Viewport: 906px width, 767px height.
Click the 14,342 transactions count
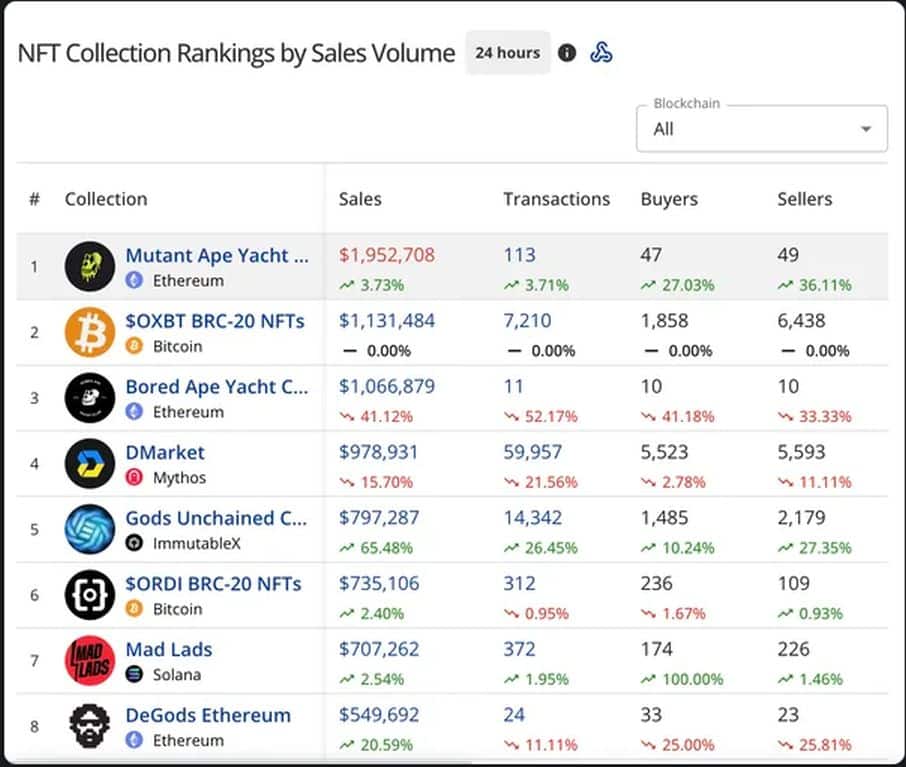point(532,518)
